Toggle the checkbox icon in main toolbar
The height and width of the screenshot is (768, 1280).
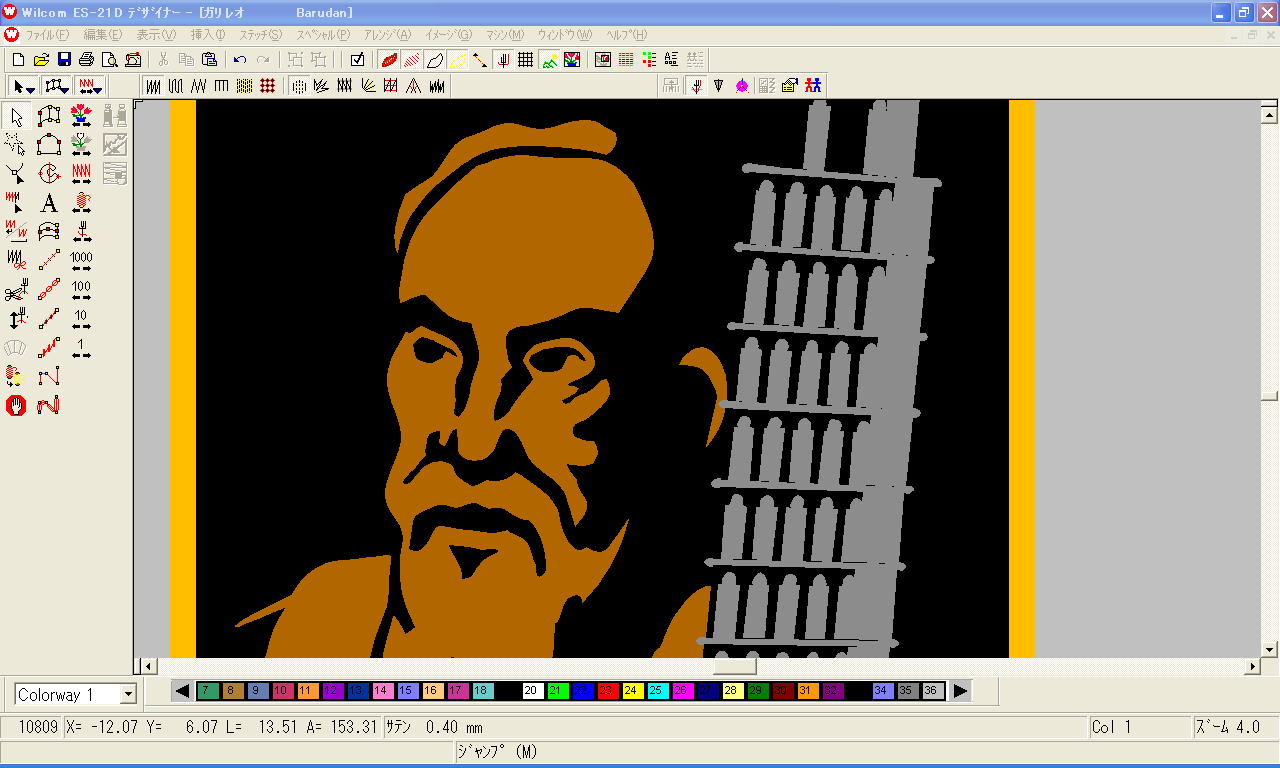357,60
